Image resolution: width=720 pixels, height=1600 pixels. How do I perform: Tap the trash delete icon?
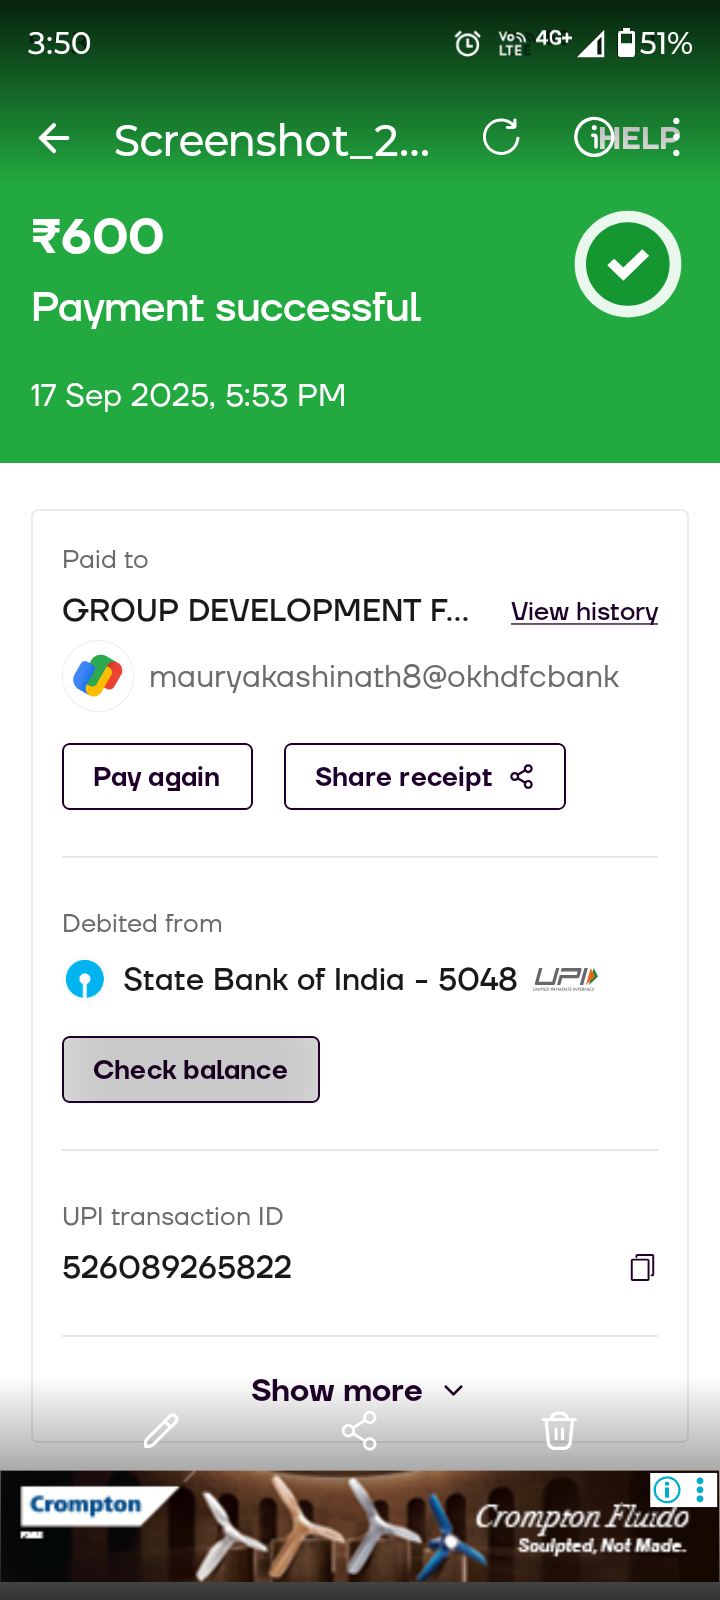click(x=559, y=1431)
